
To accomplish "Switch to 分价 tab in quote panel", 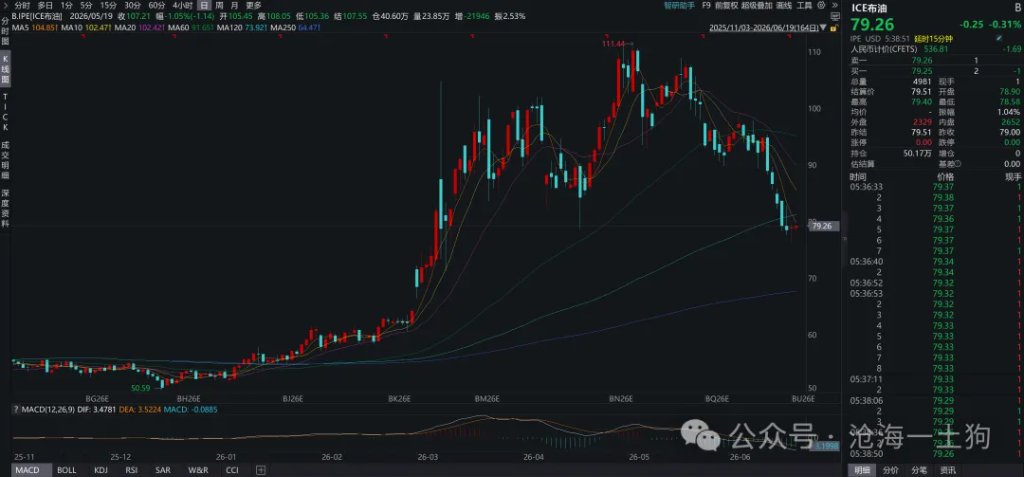I will (890, 470).
